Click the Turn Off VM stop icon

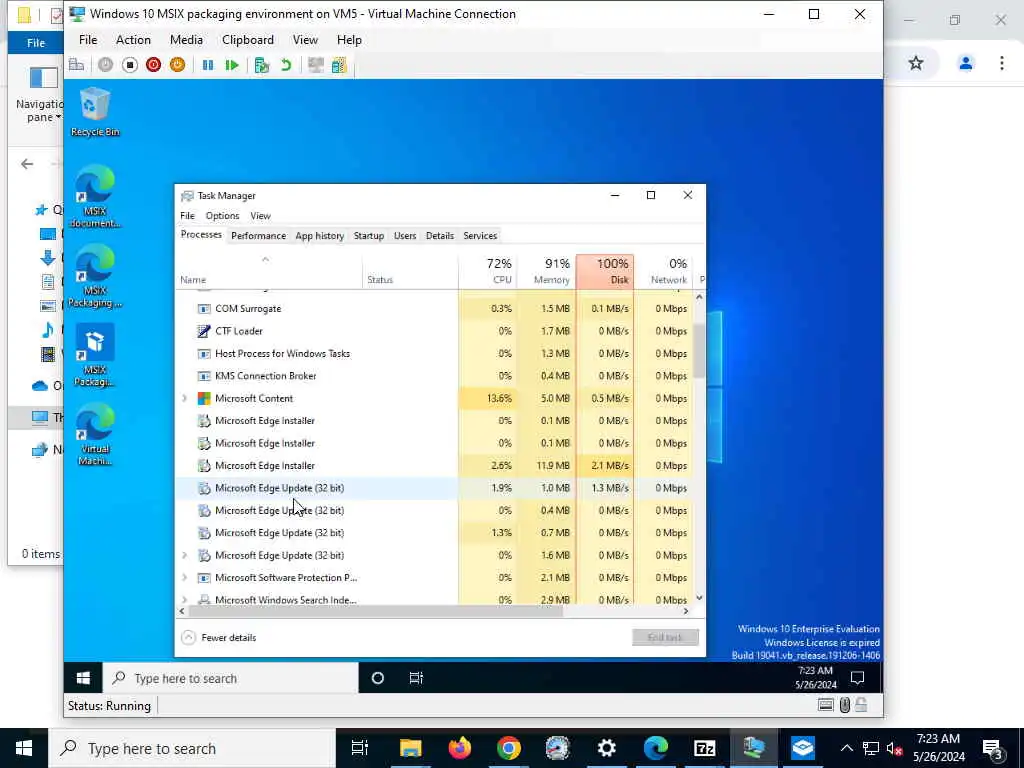[x=129, y=65]
